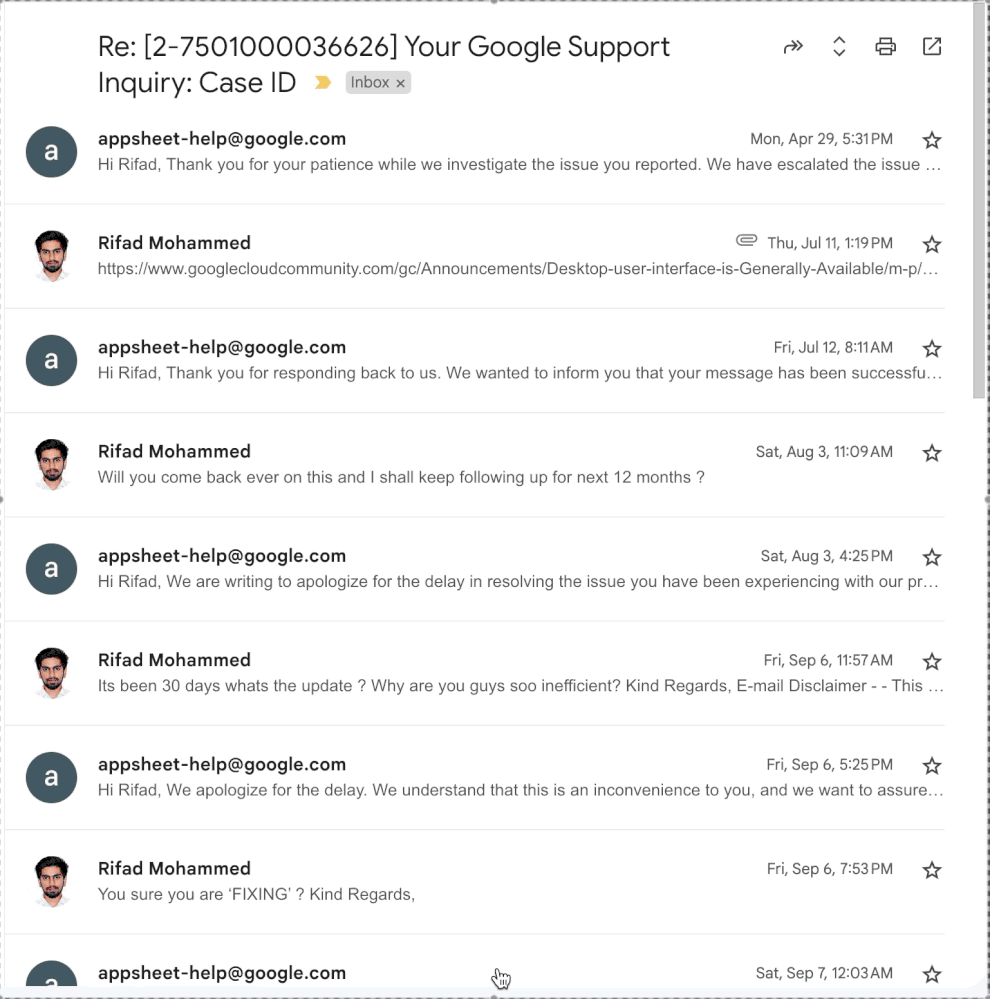This screenshot has height=999, width=990.
Task: Click the attachment paperclip icon on Jul 11 message
Action: 747,240
